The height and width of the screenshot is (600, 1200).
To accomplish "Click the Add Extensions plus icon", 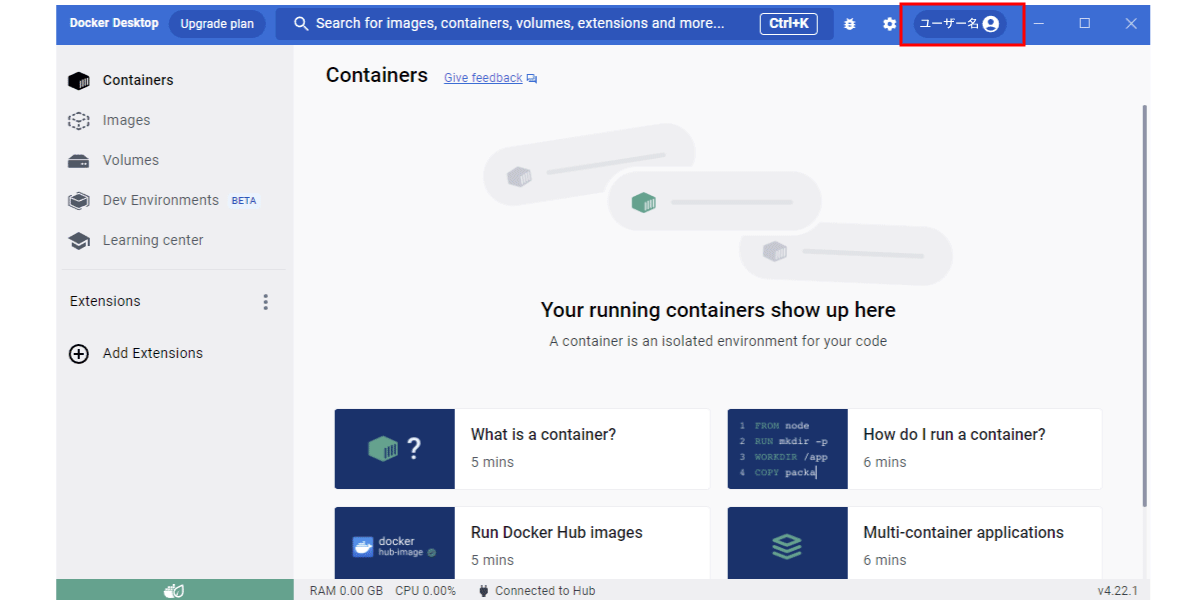I will [79, 353].
